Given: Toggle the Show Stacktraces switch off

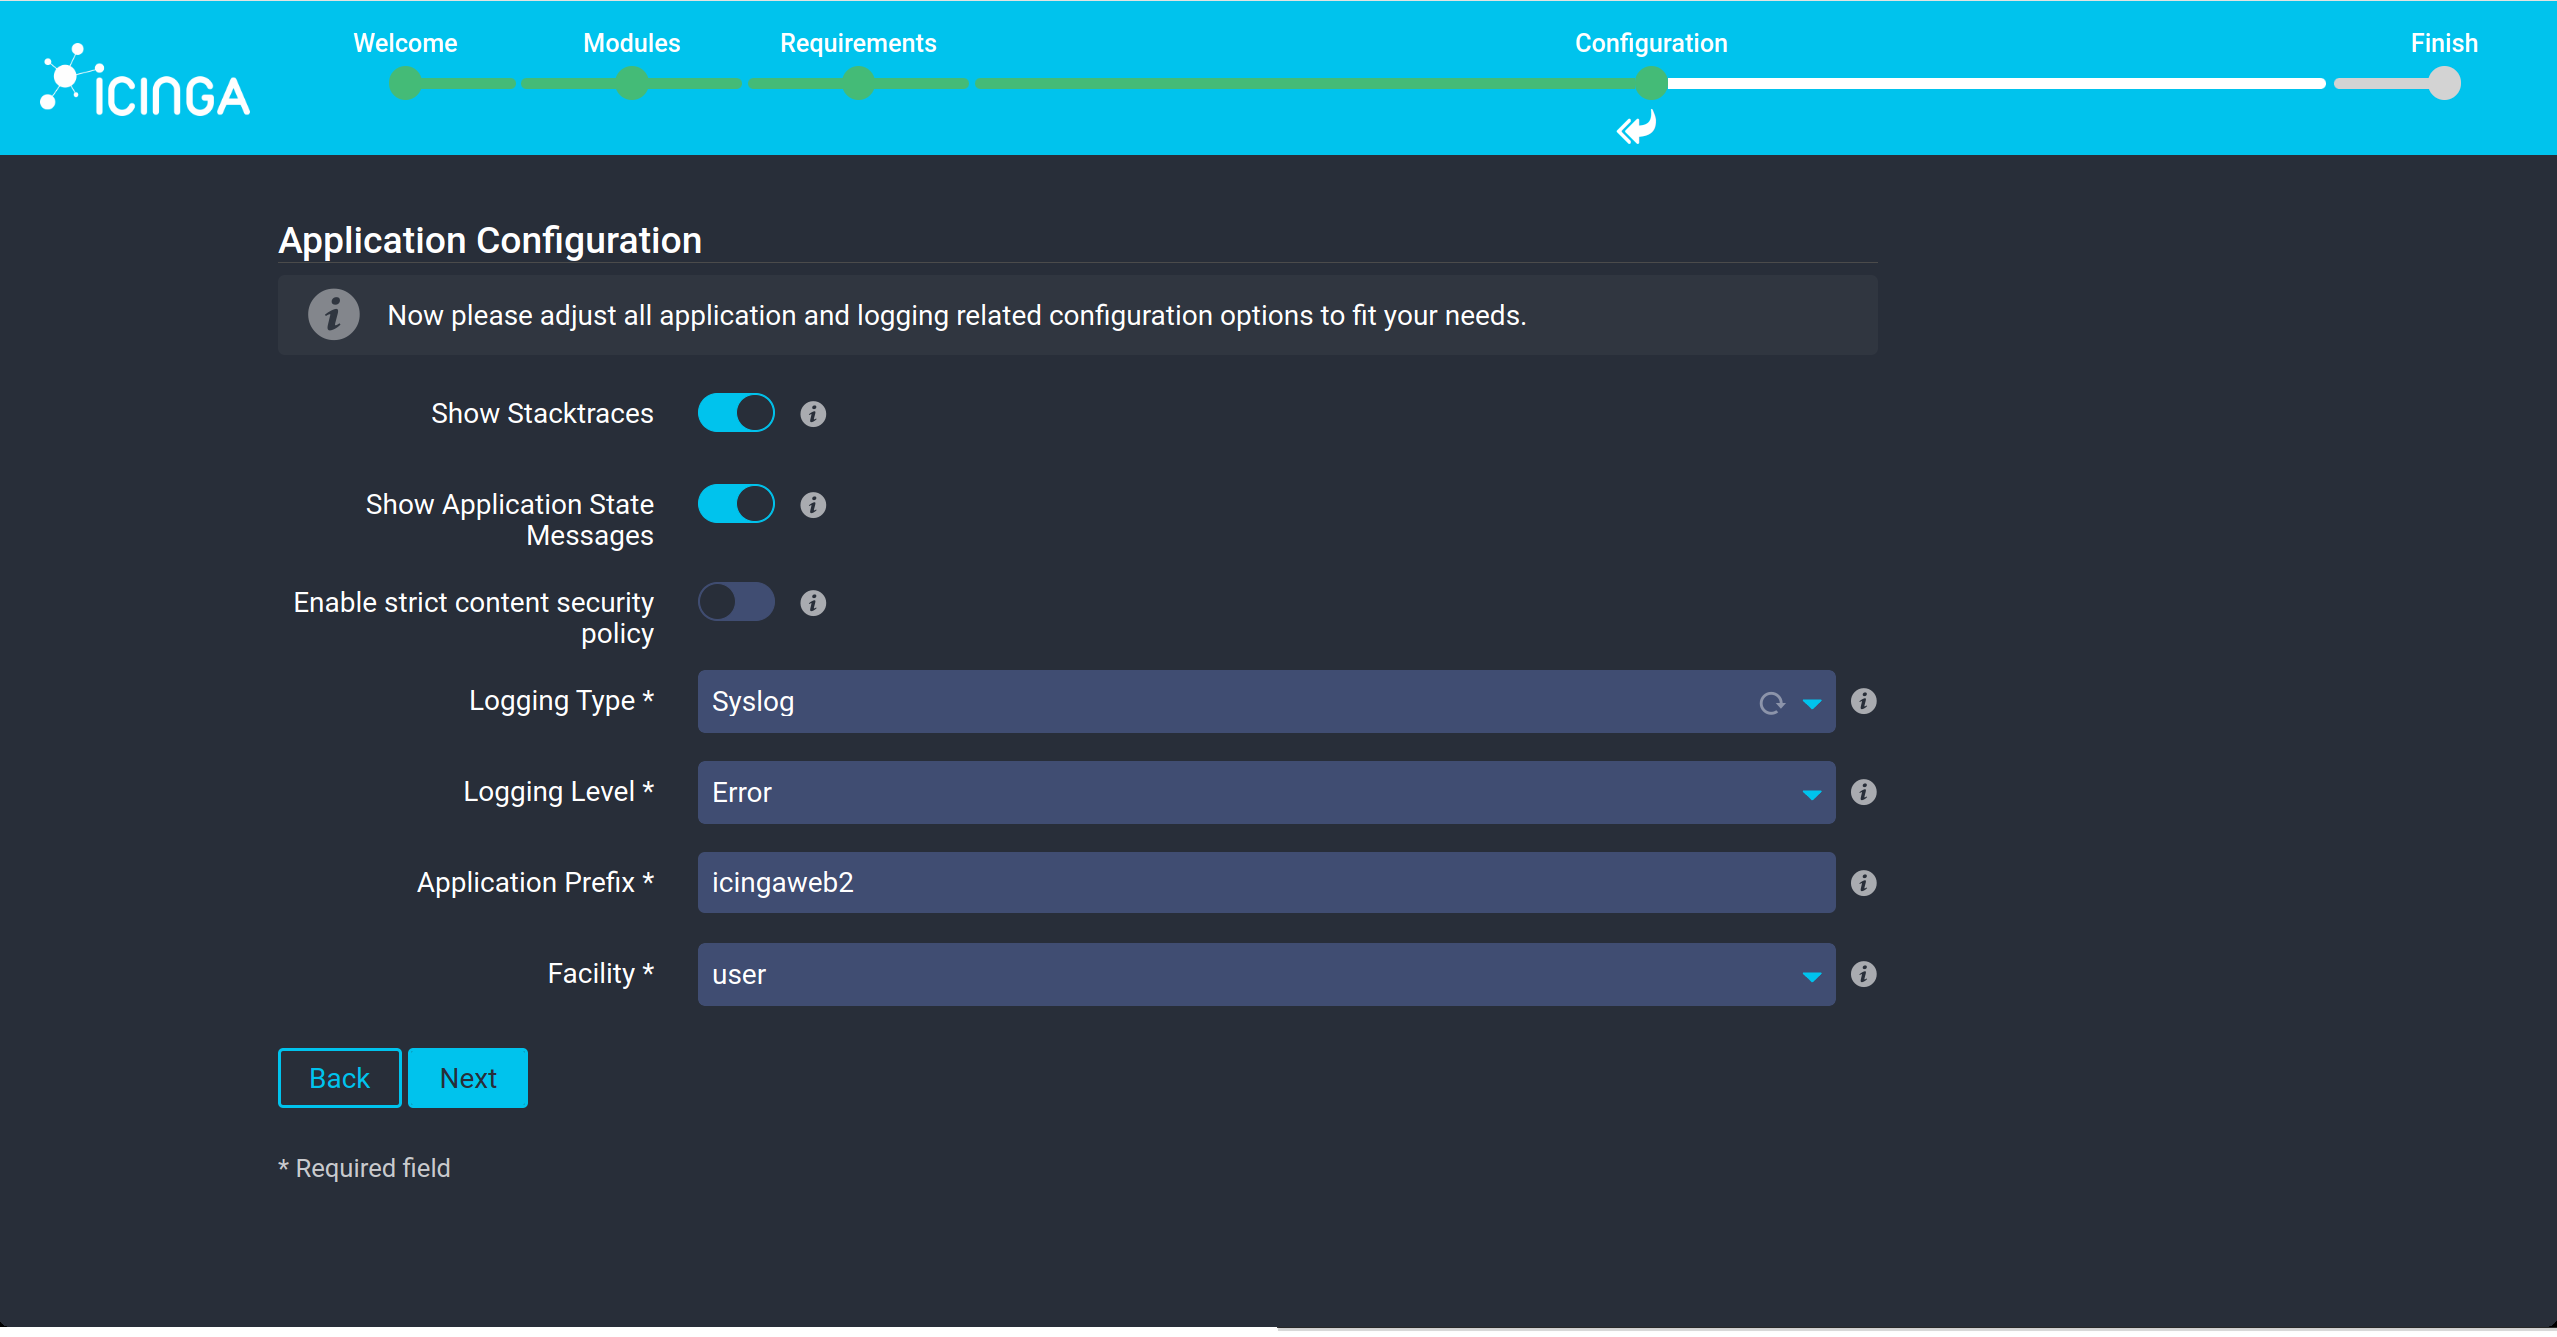Looking at the screenshot, I should point(736,414).
